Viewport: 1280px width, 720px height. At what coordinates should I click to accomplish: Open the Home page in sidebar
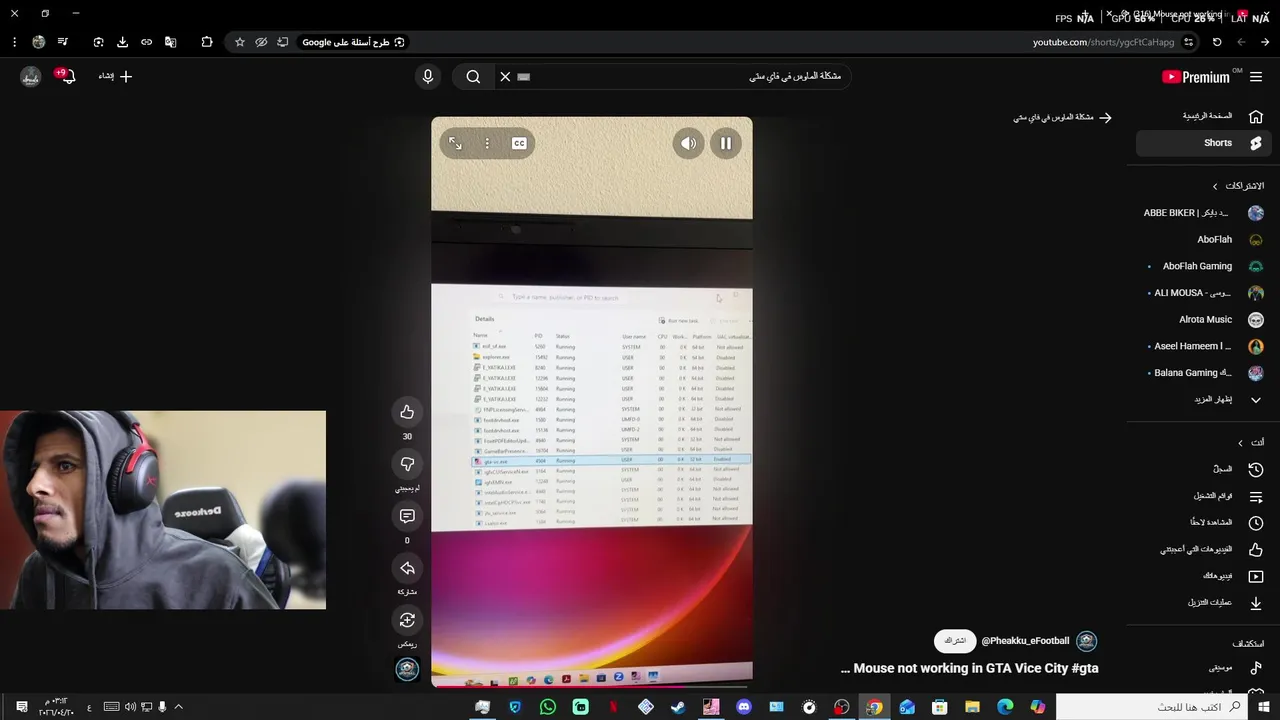click(x=1204, y=116)
